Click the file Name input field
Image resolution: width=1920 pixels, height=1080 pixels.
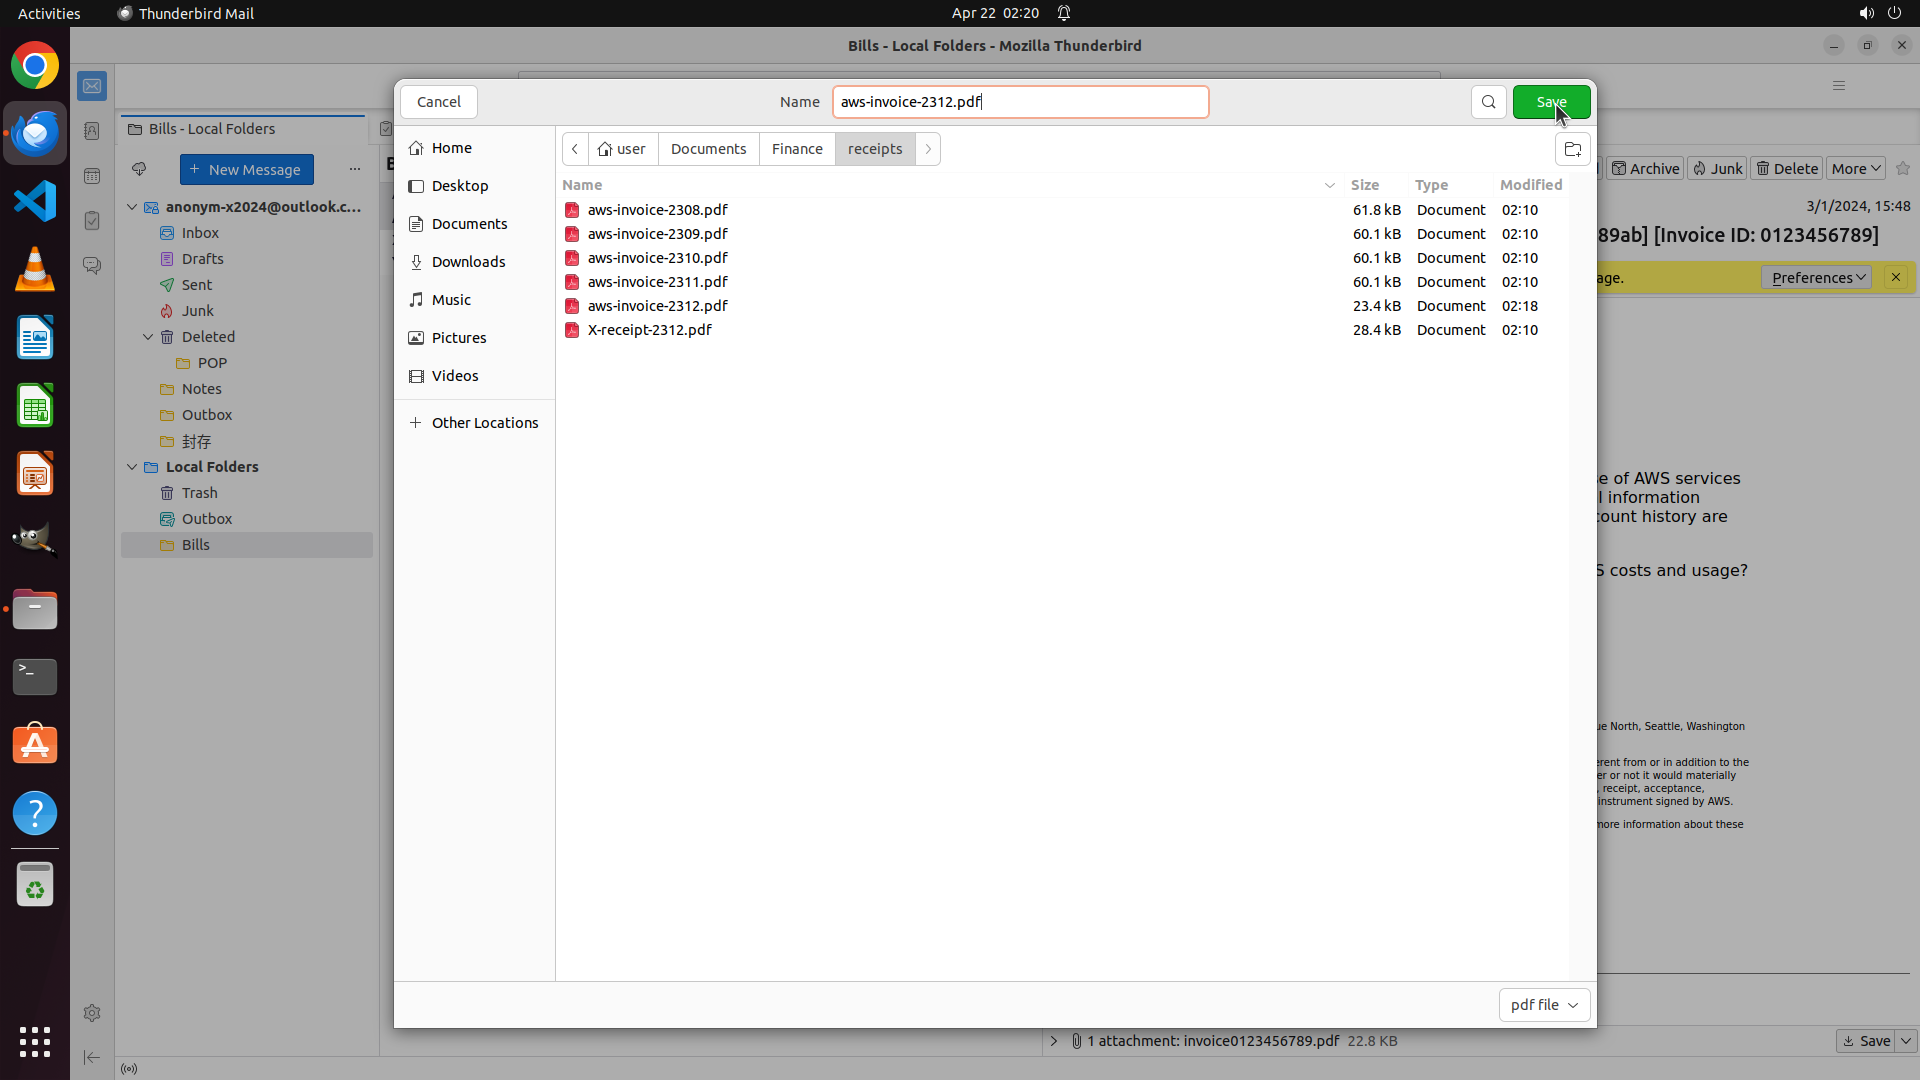point(1020,102)
